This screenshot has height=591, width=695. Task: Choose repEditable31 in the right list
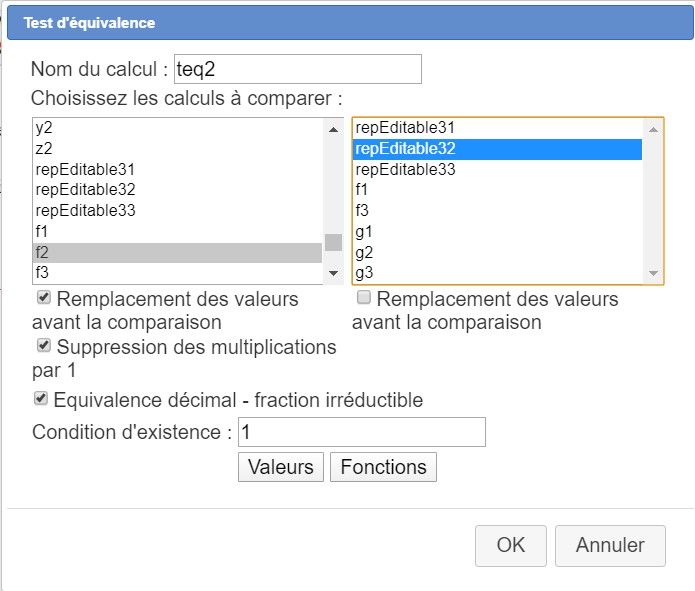[x=405, y=128]
